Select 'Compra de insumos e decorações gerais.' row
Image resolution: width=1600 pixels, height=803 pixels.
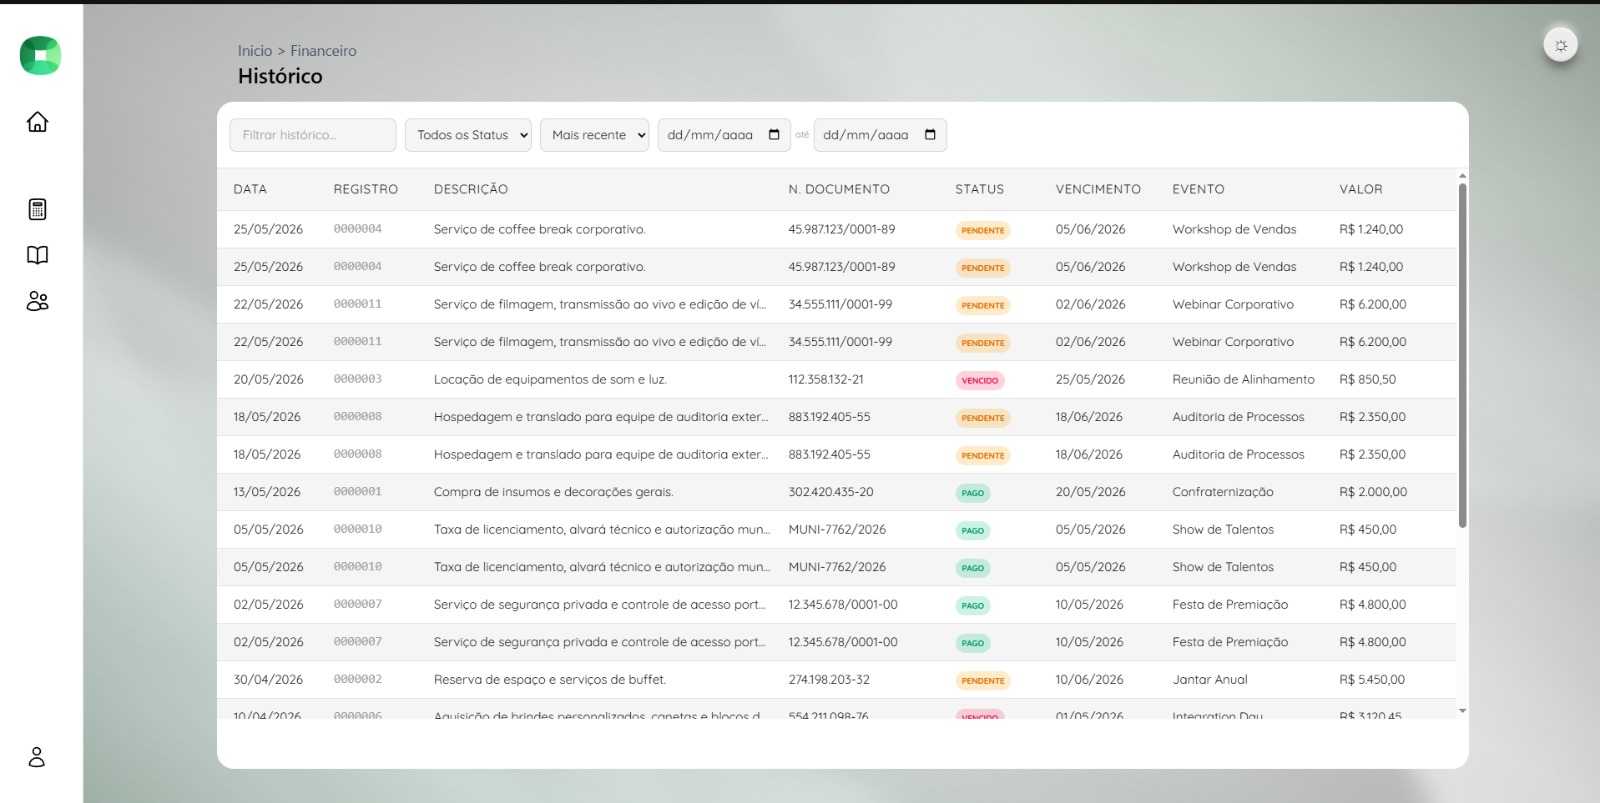[x=836, y=492]
